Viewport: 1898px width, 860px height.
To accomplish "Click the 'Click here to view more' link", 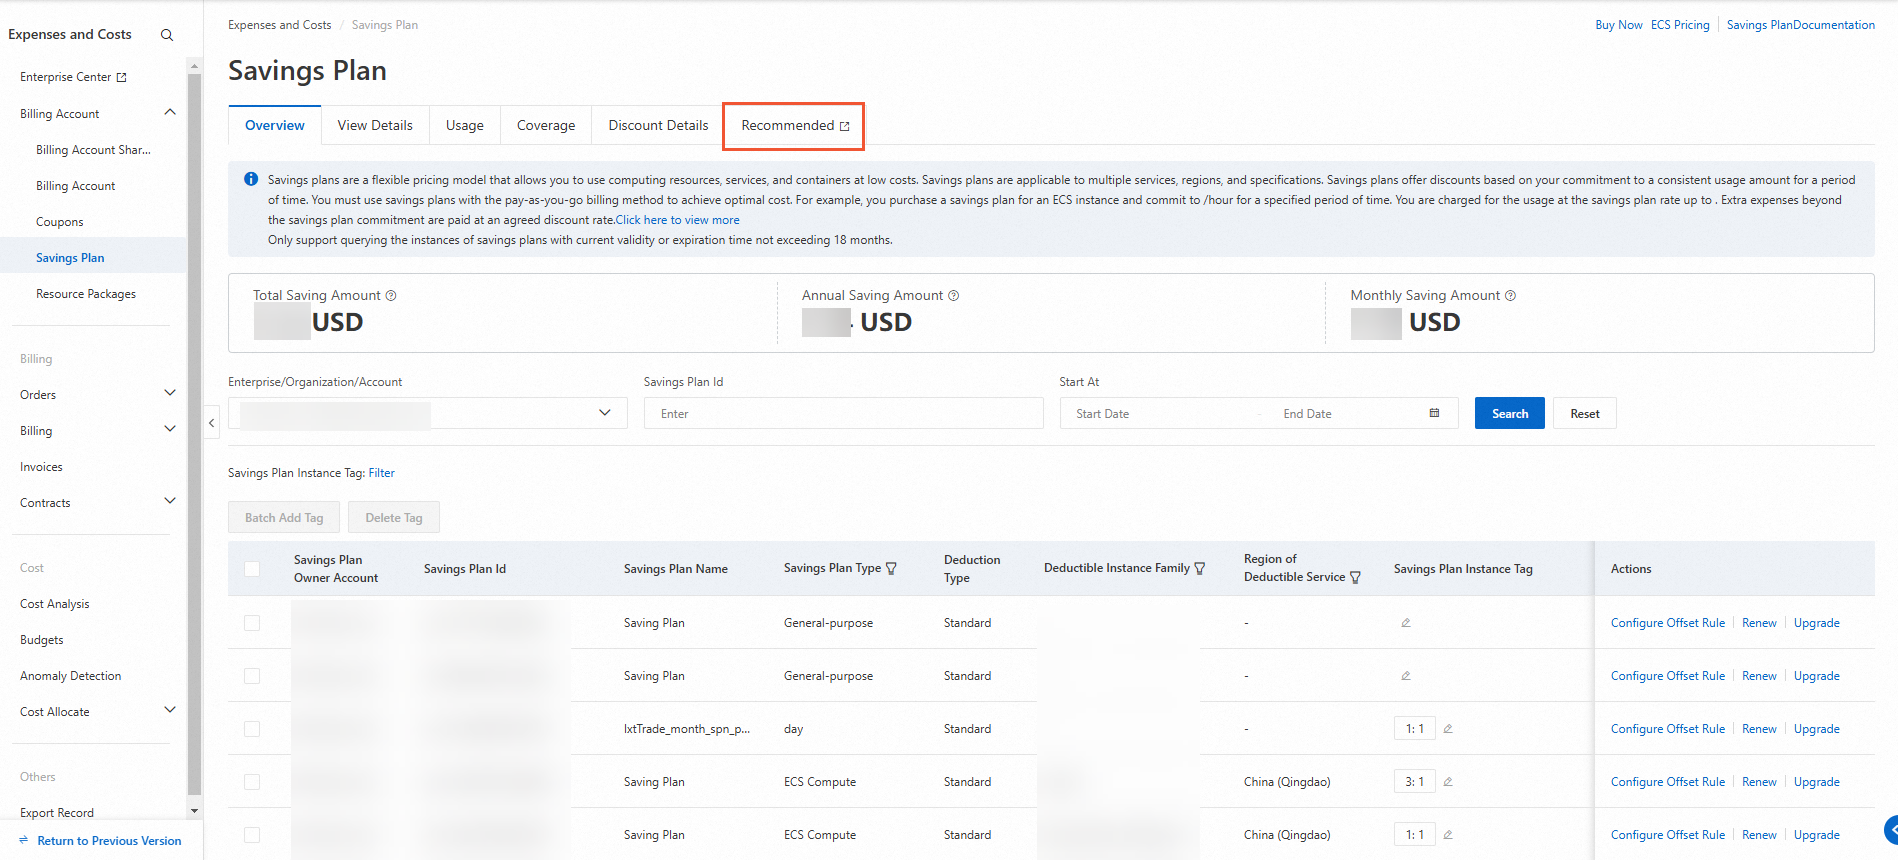I will click(678, 220).
